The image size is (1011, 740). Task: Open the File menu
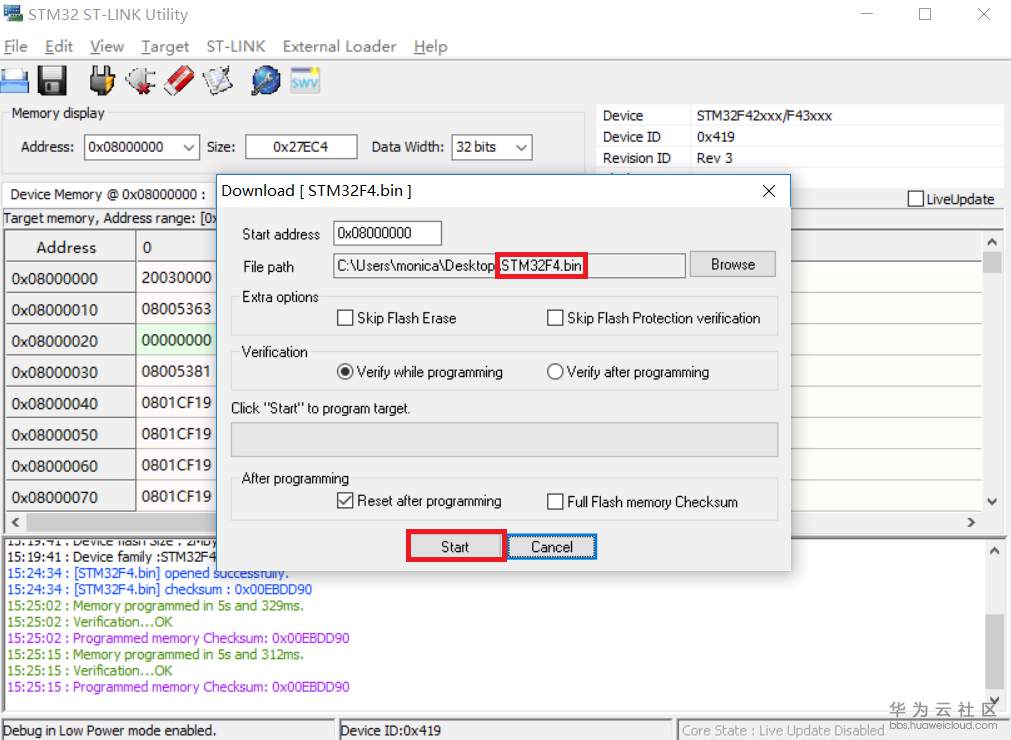pyautogui.click(x=15, y=46)
